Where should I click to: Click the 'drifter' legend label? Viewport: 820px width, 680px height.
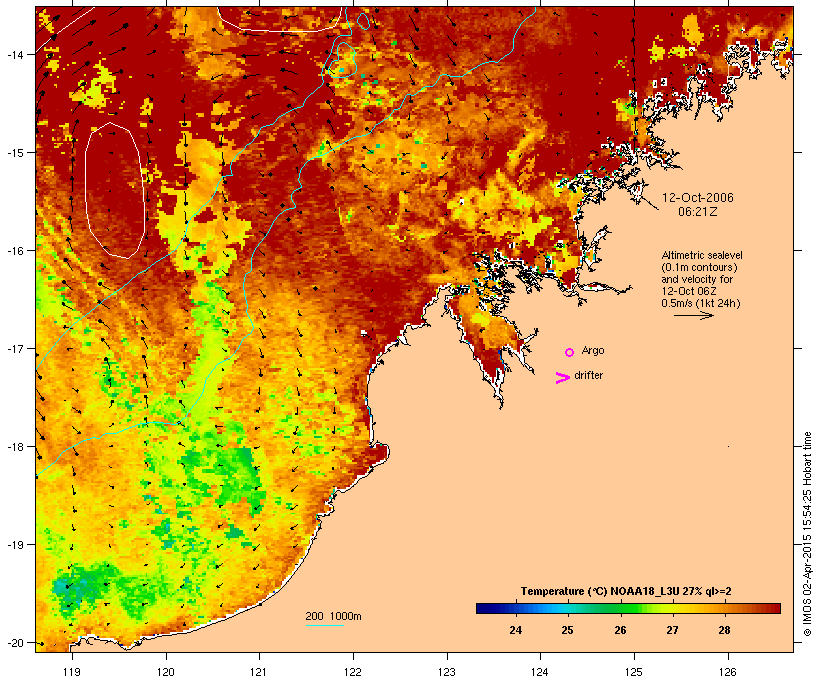(588, 375)
